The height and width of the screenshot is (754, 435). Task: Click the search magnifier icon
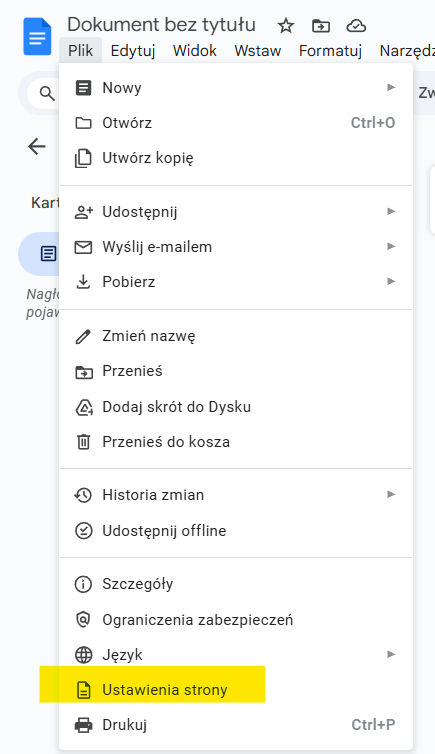click(47, 93)
